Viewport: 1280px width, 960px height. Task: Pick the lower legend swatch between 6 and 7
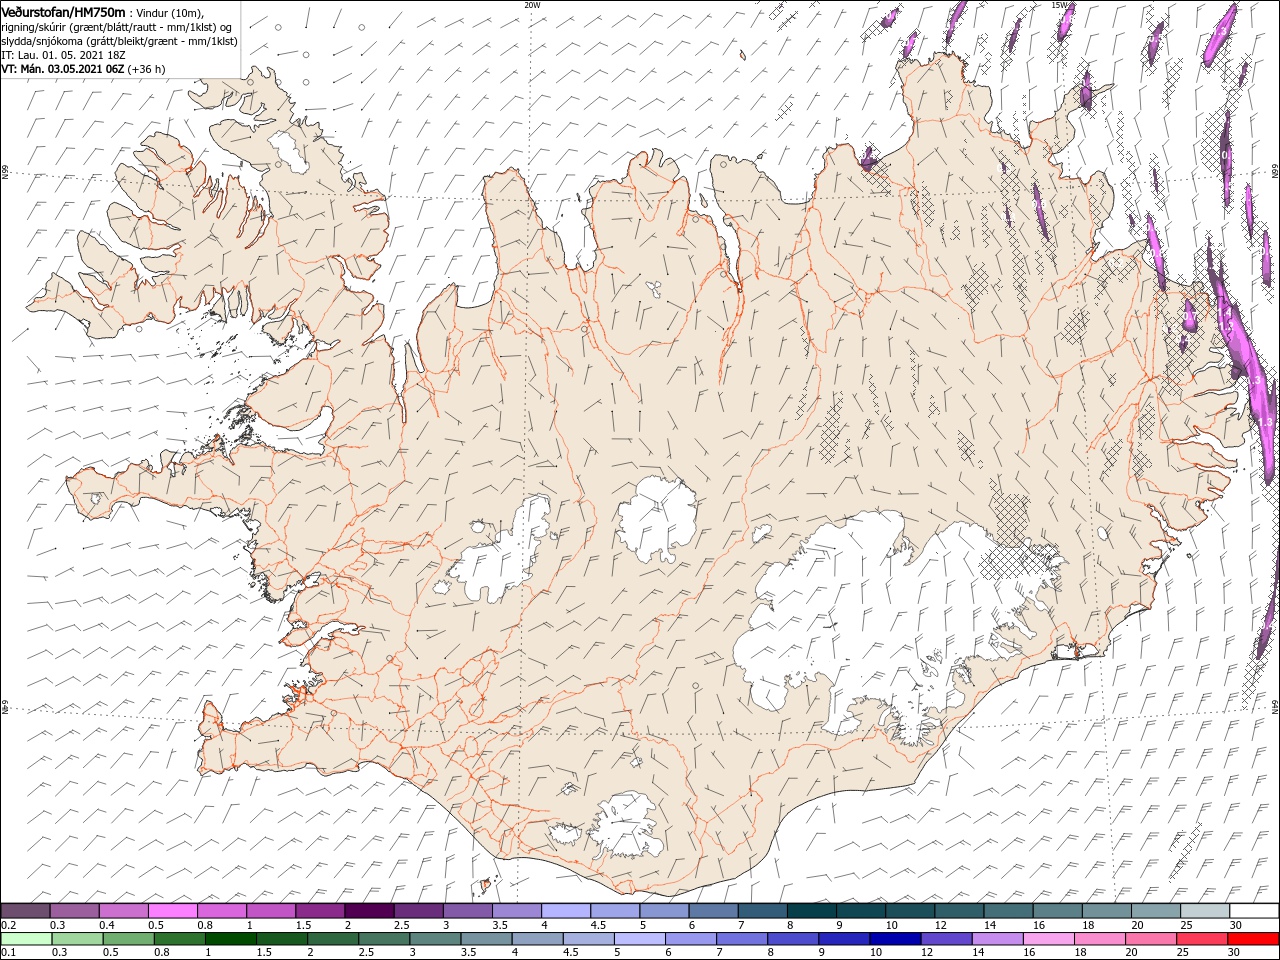pyautogui.click(x=690, y=939)
